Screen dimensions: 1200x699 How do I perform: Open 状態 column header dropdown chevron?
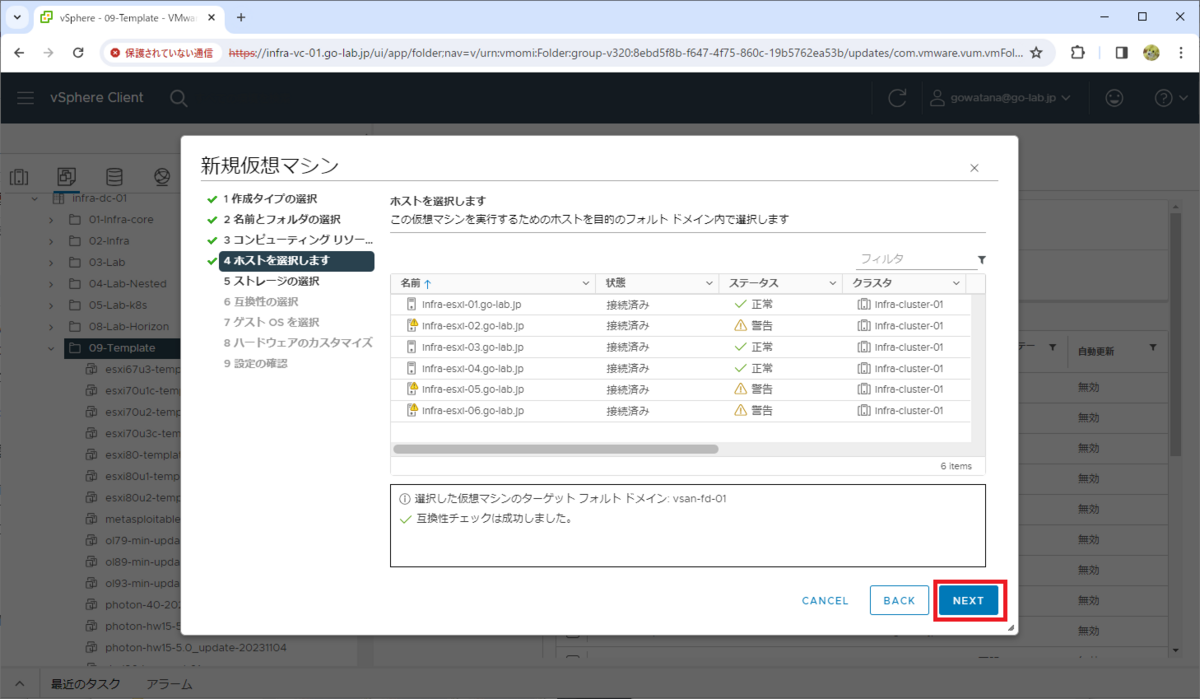click(x=709, y=284)
